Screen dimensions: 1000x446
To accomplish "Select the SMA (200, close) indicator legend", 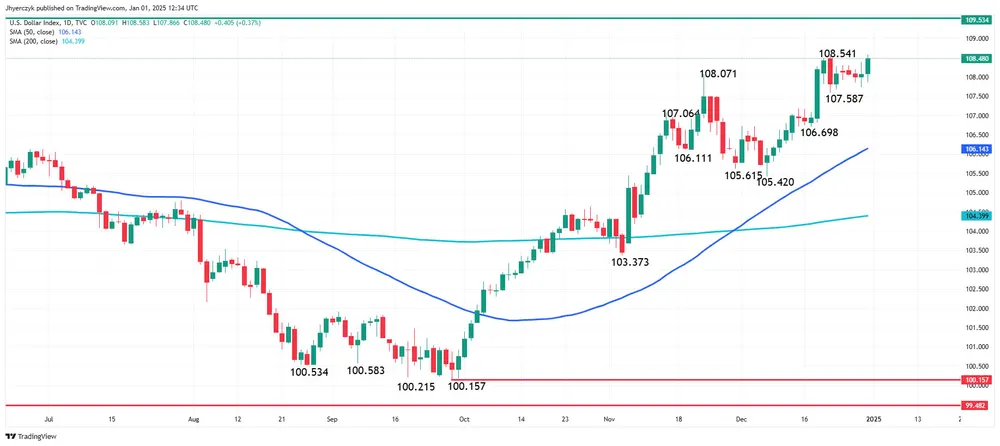I will [x=32, y=41].
